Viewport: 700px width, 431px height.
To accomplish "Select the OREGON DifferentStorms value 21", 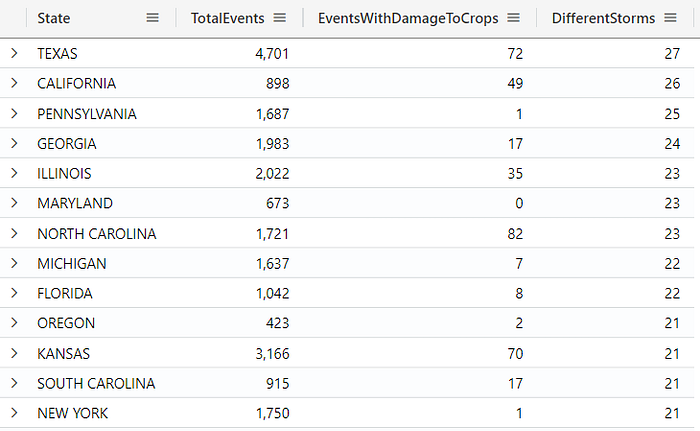I will point(672,323).
